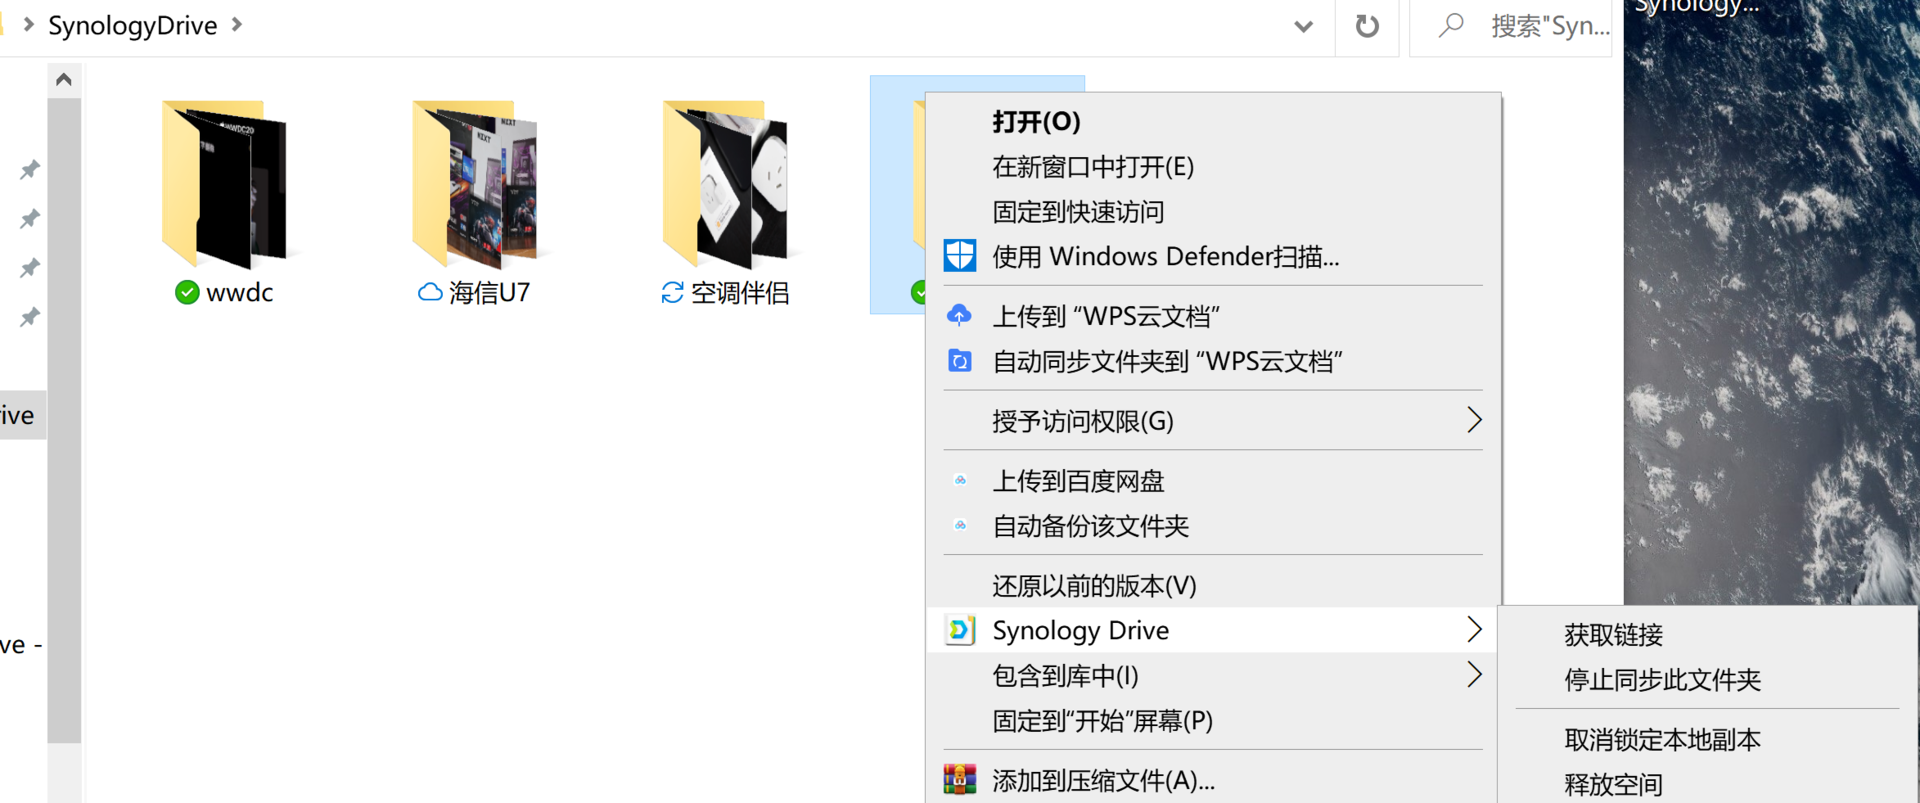
Task: Choose 上传到 "WPS云文档"
Action: [1213, 315]
